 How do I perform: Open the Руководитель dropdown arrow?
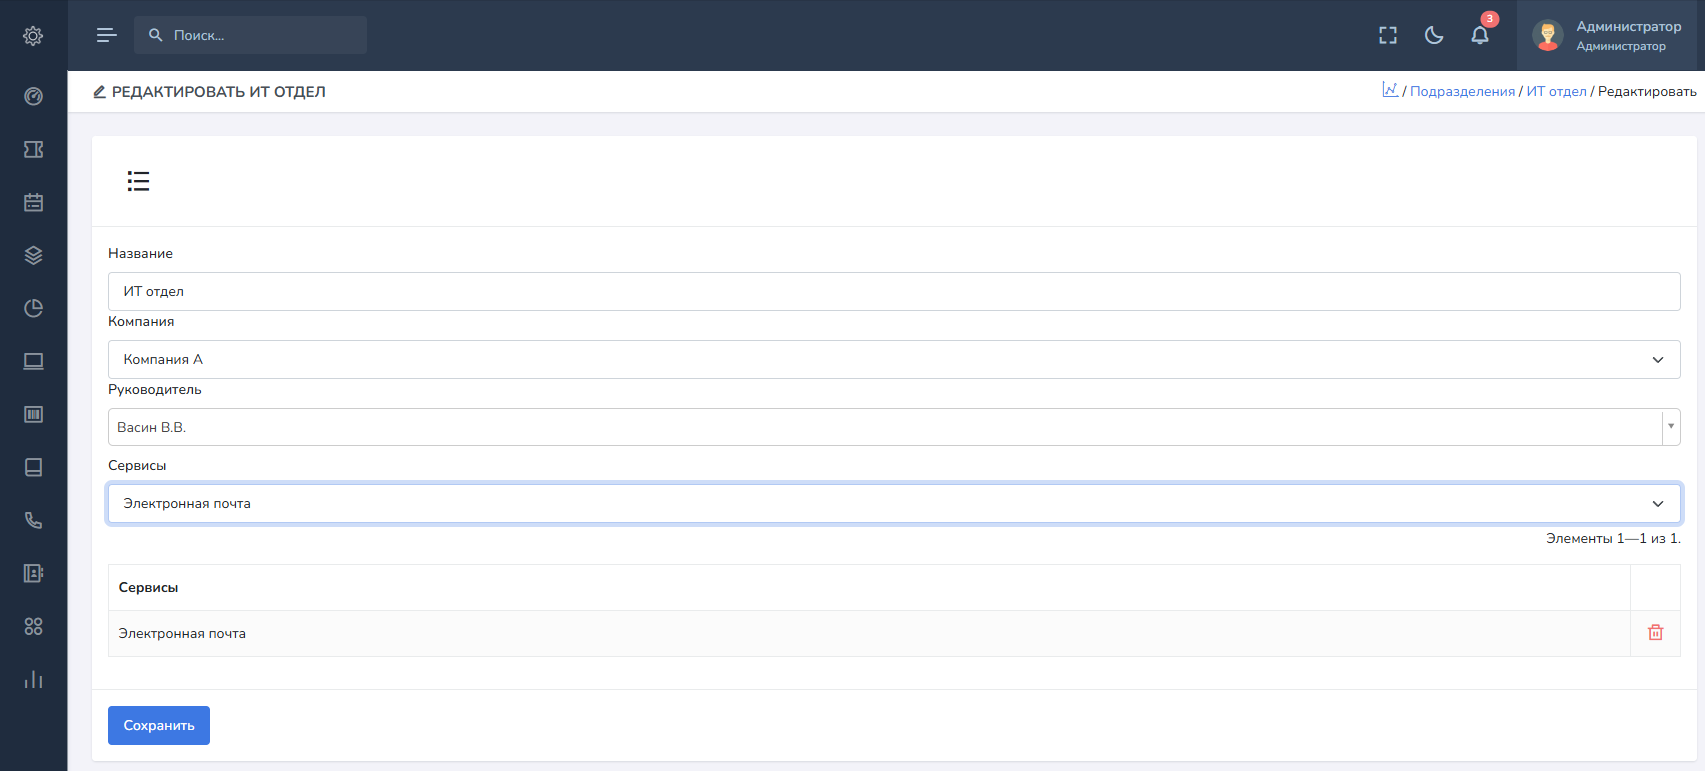[x=1670, y=427]
